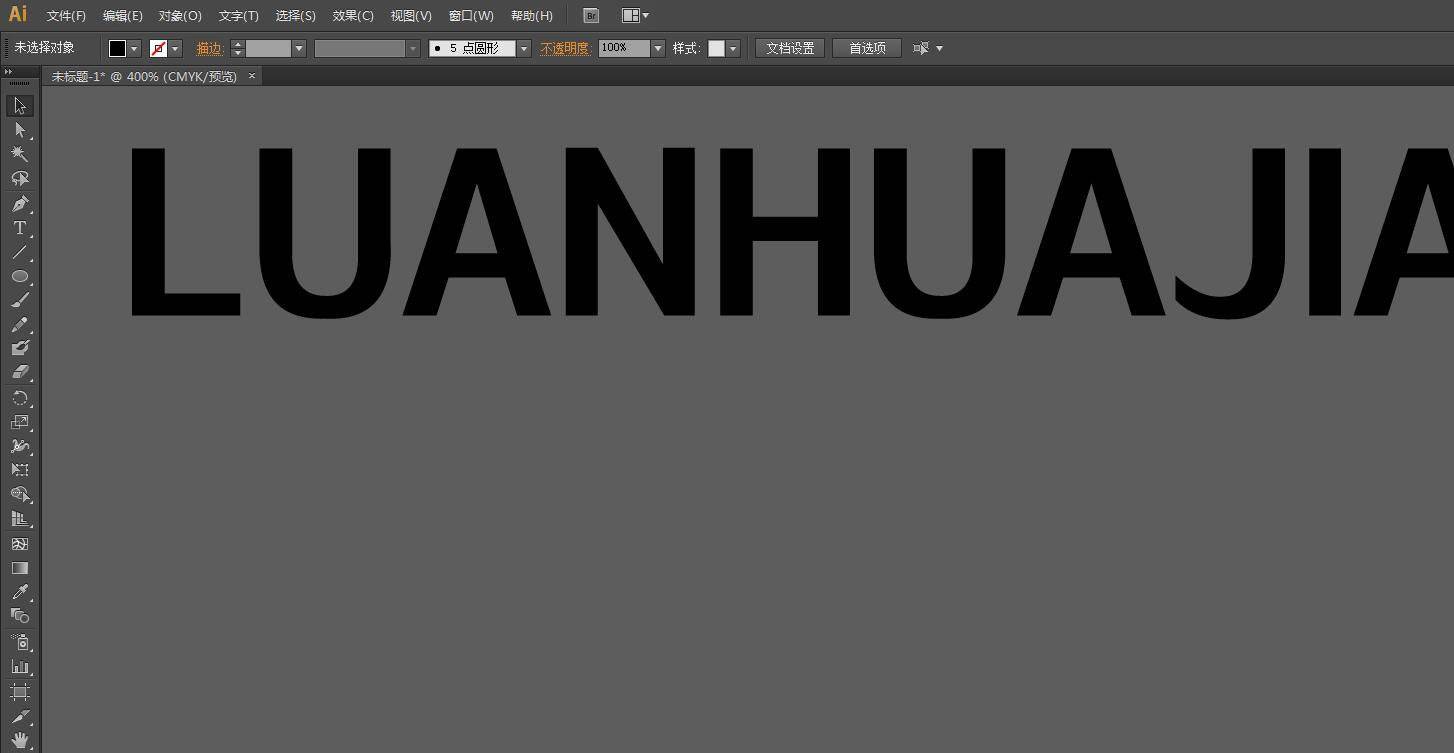Select the Magic Wand tool
The image size is (1454, 753).
19,154
